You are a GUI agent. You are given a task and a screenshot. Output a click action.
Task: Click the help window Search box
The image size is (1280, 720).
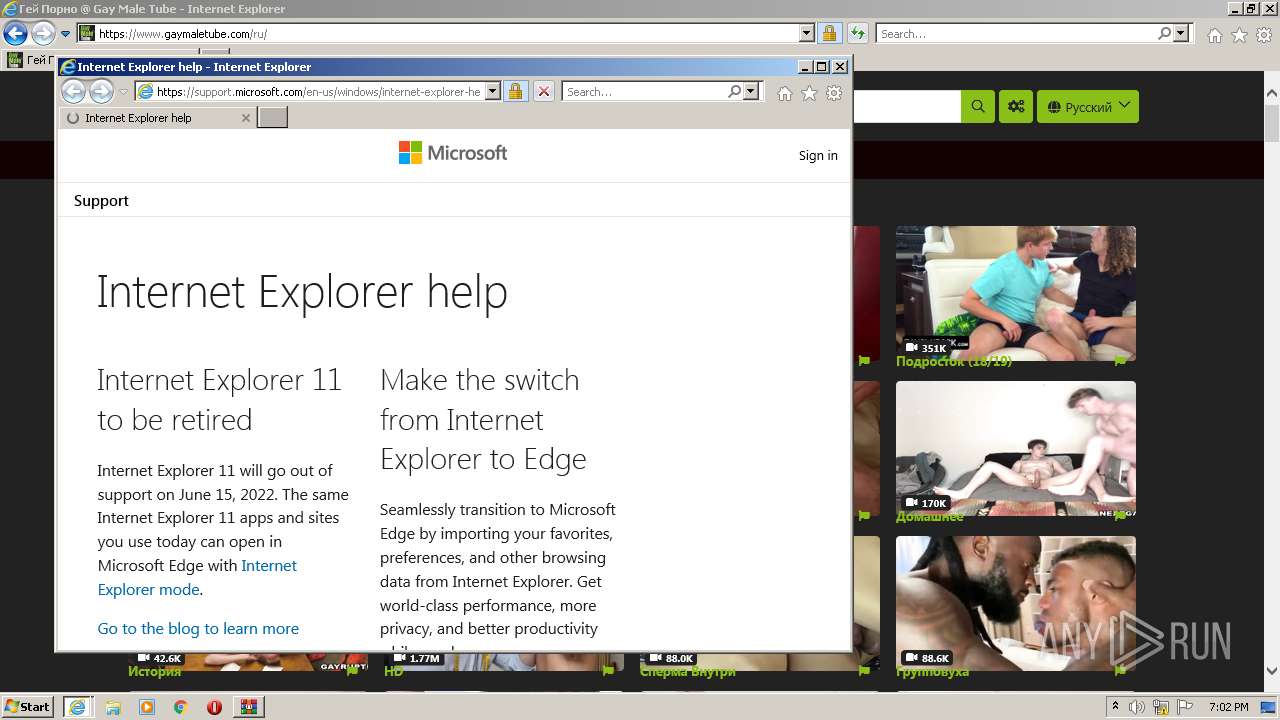(x=645, y=92)
